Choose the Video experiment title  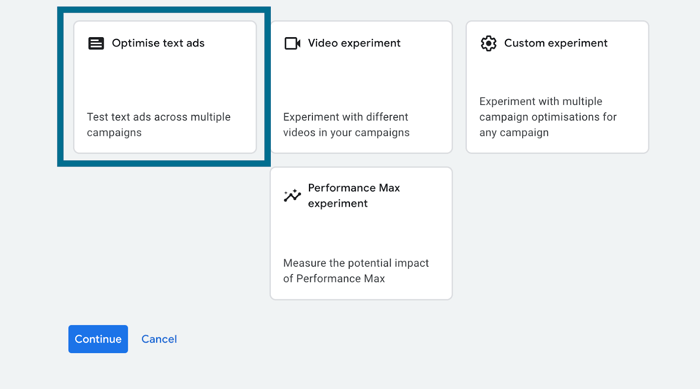354,43
